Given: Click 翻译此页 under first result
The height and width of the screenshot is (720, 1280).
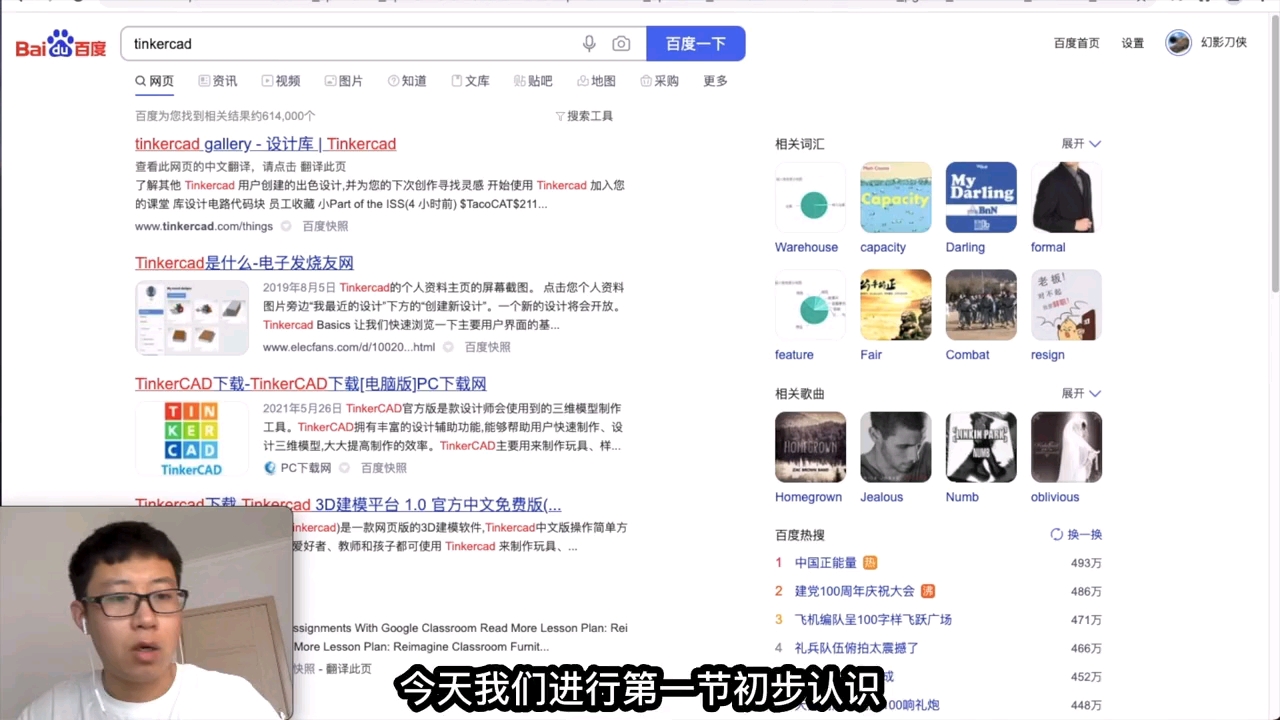Looking at the screenshot, I should point(324,167).
